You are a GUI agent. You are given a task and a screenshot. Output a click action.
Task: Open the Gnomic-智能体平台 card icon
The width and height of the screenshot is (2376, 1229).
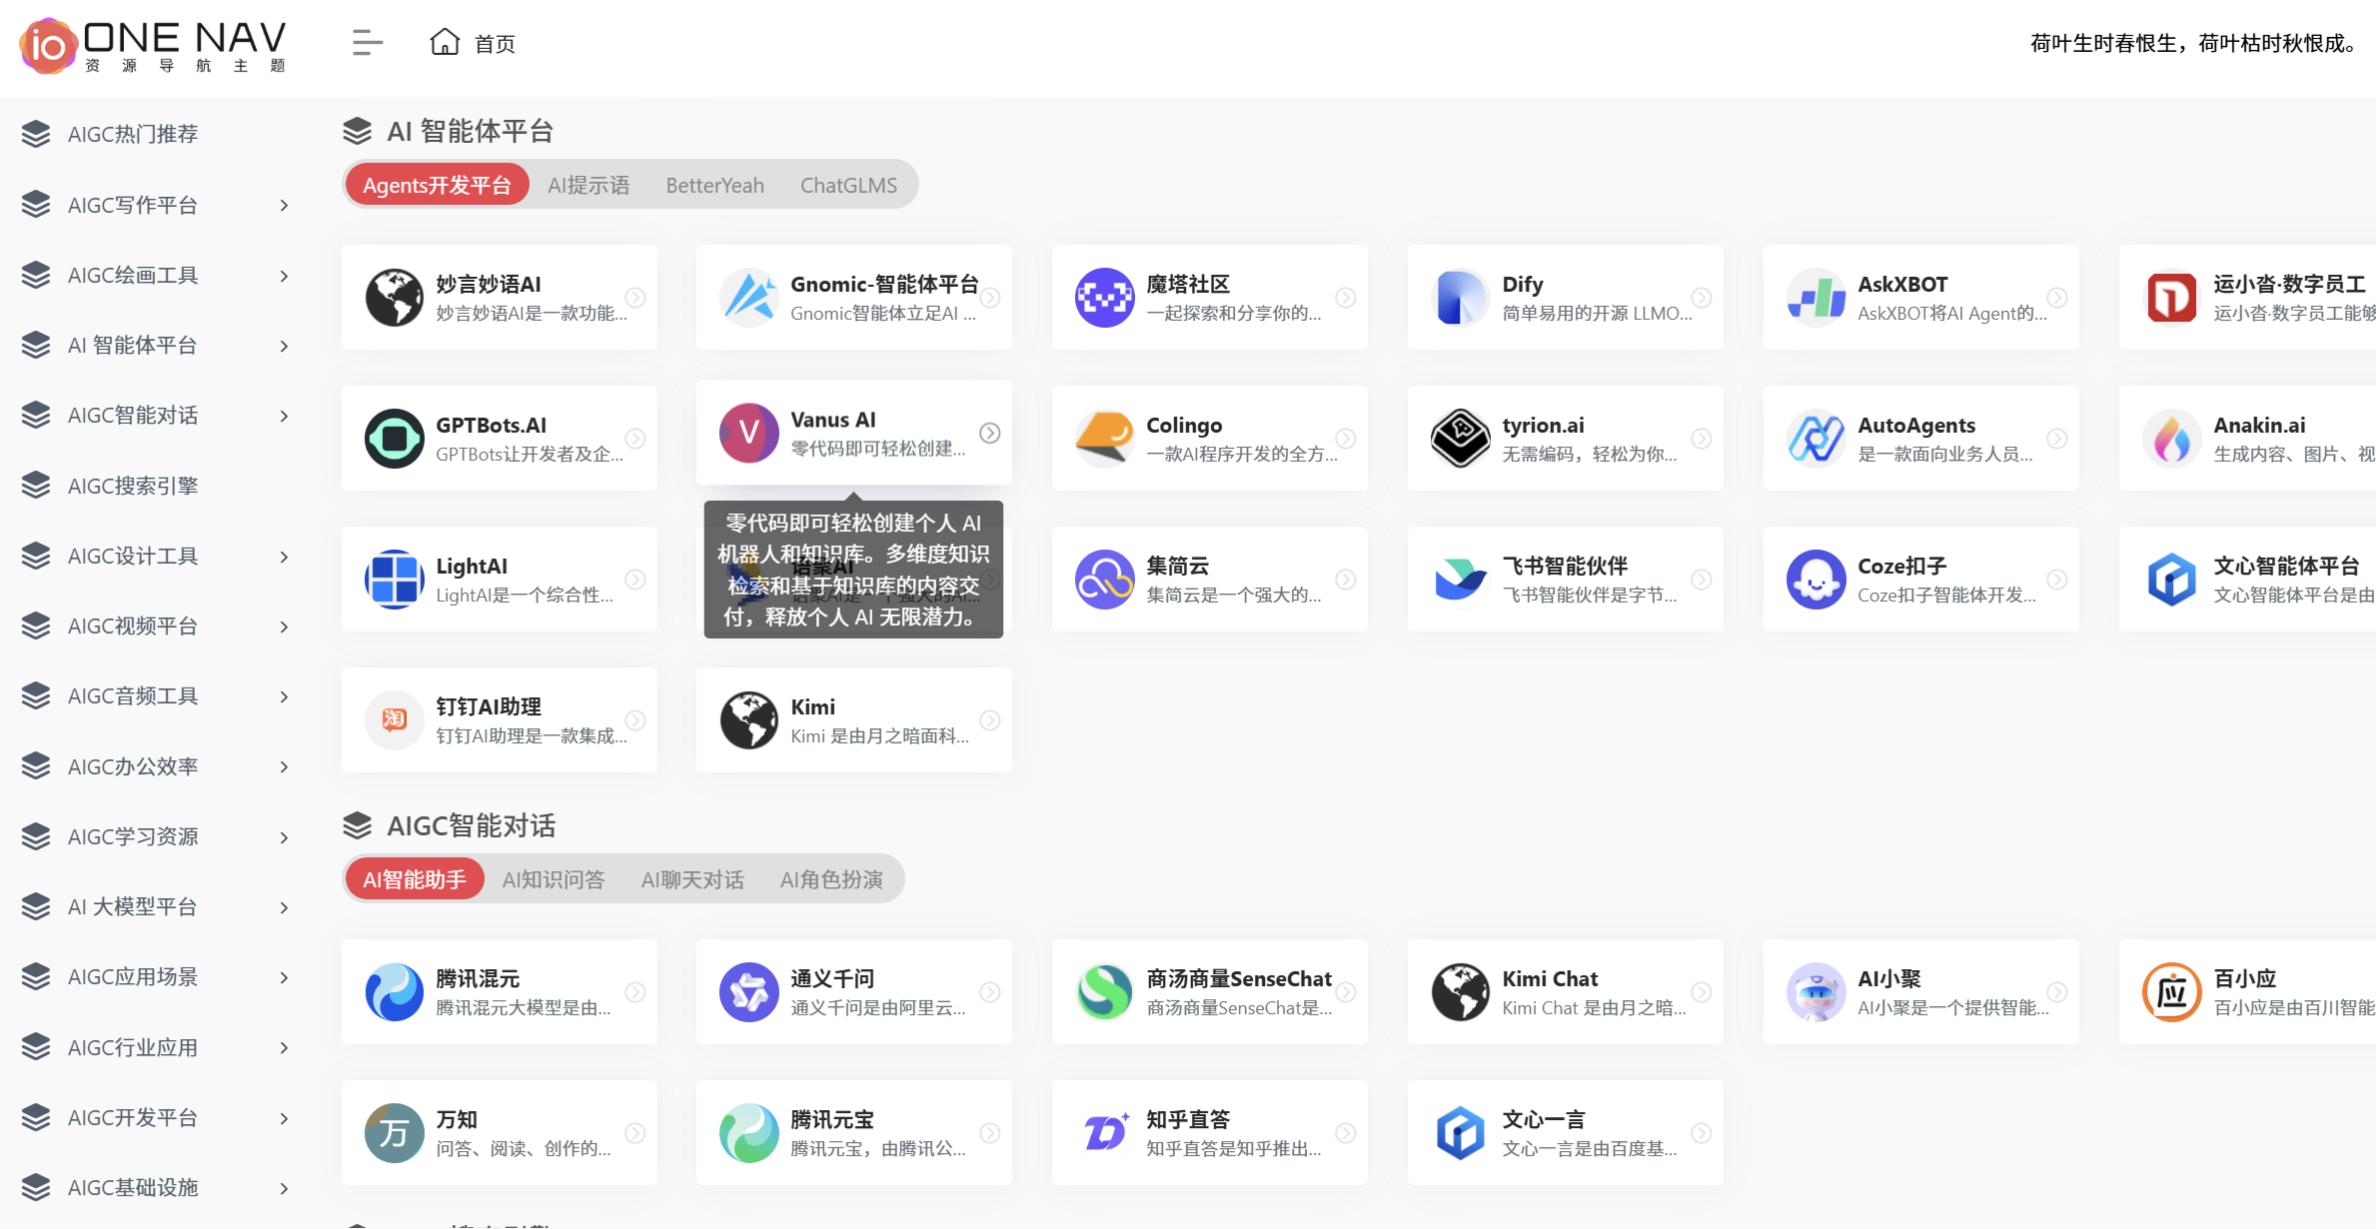(749, 297)
